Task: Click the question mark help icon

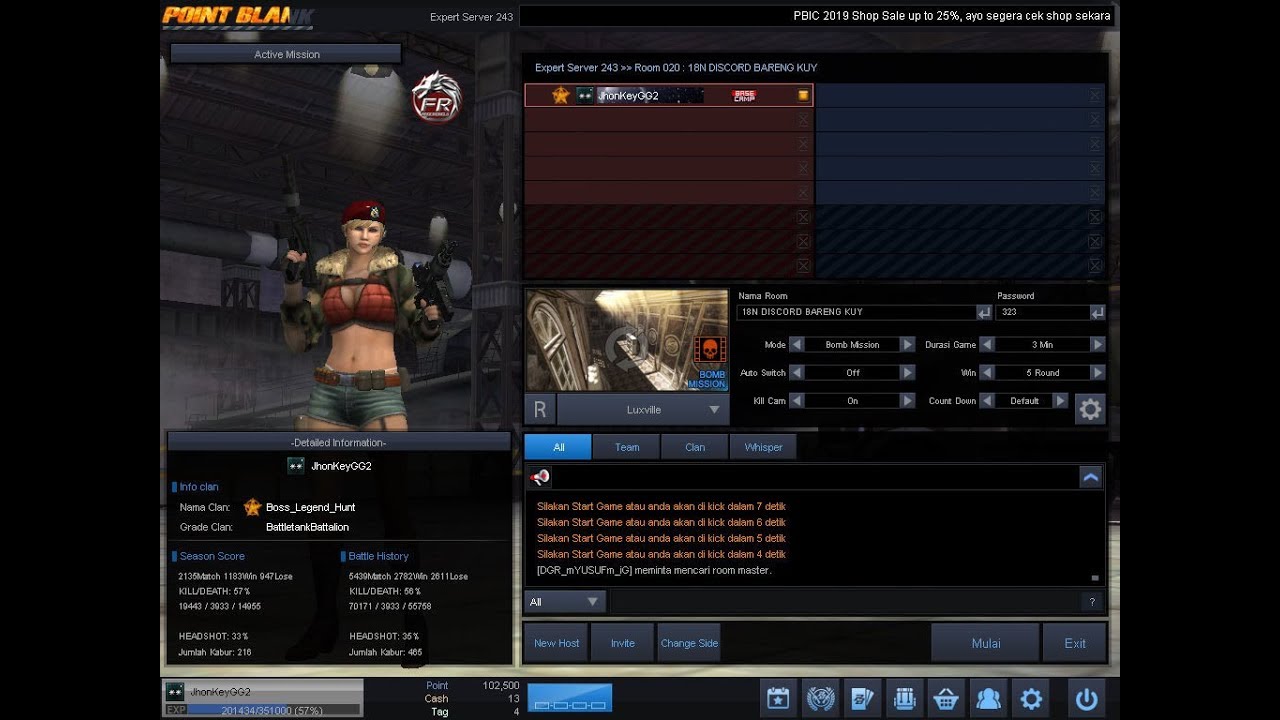Action: pos(1092,602)
